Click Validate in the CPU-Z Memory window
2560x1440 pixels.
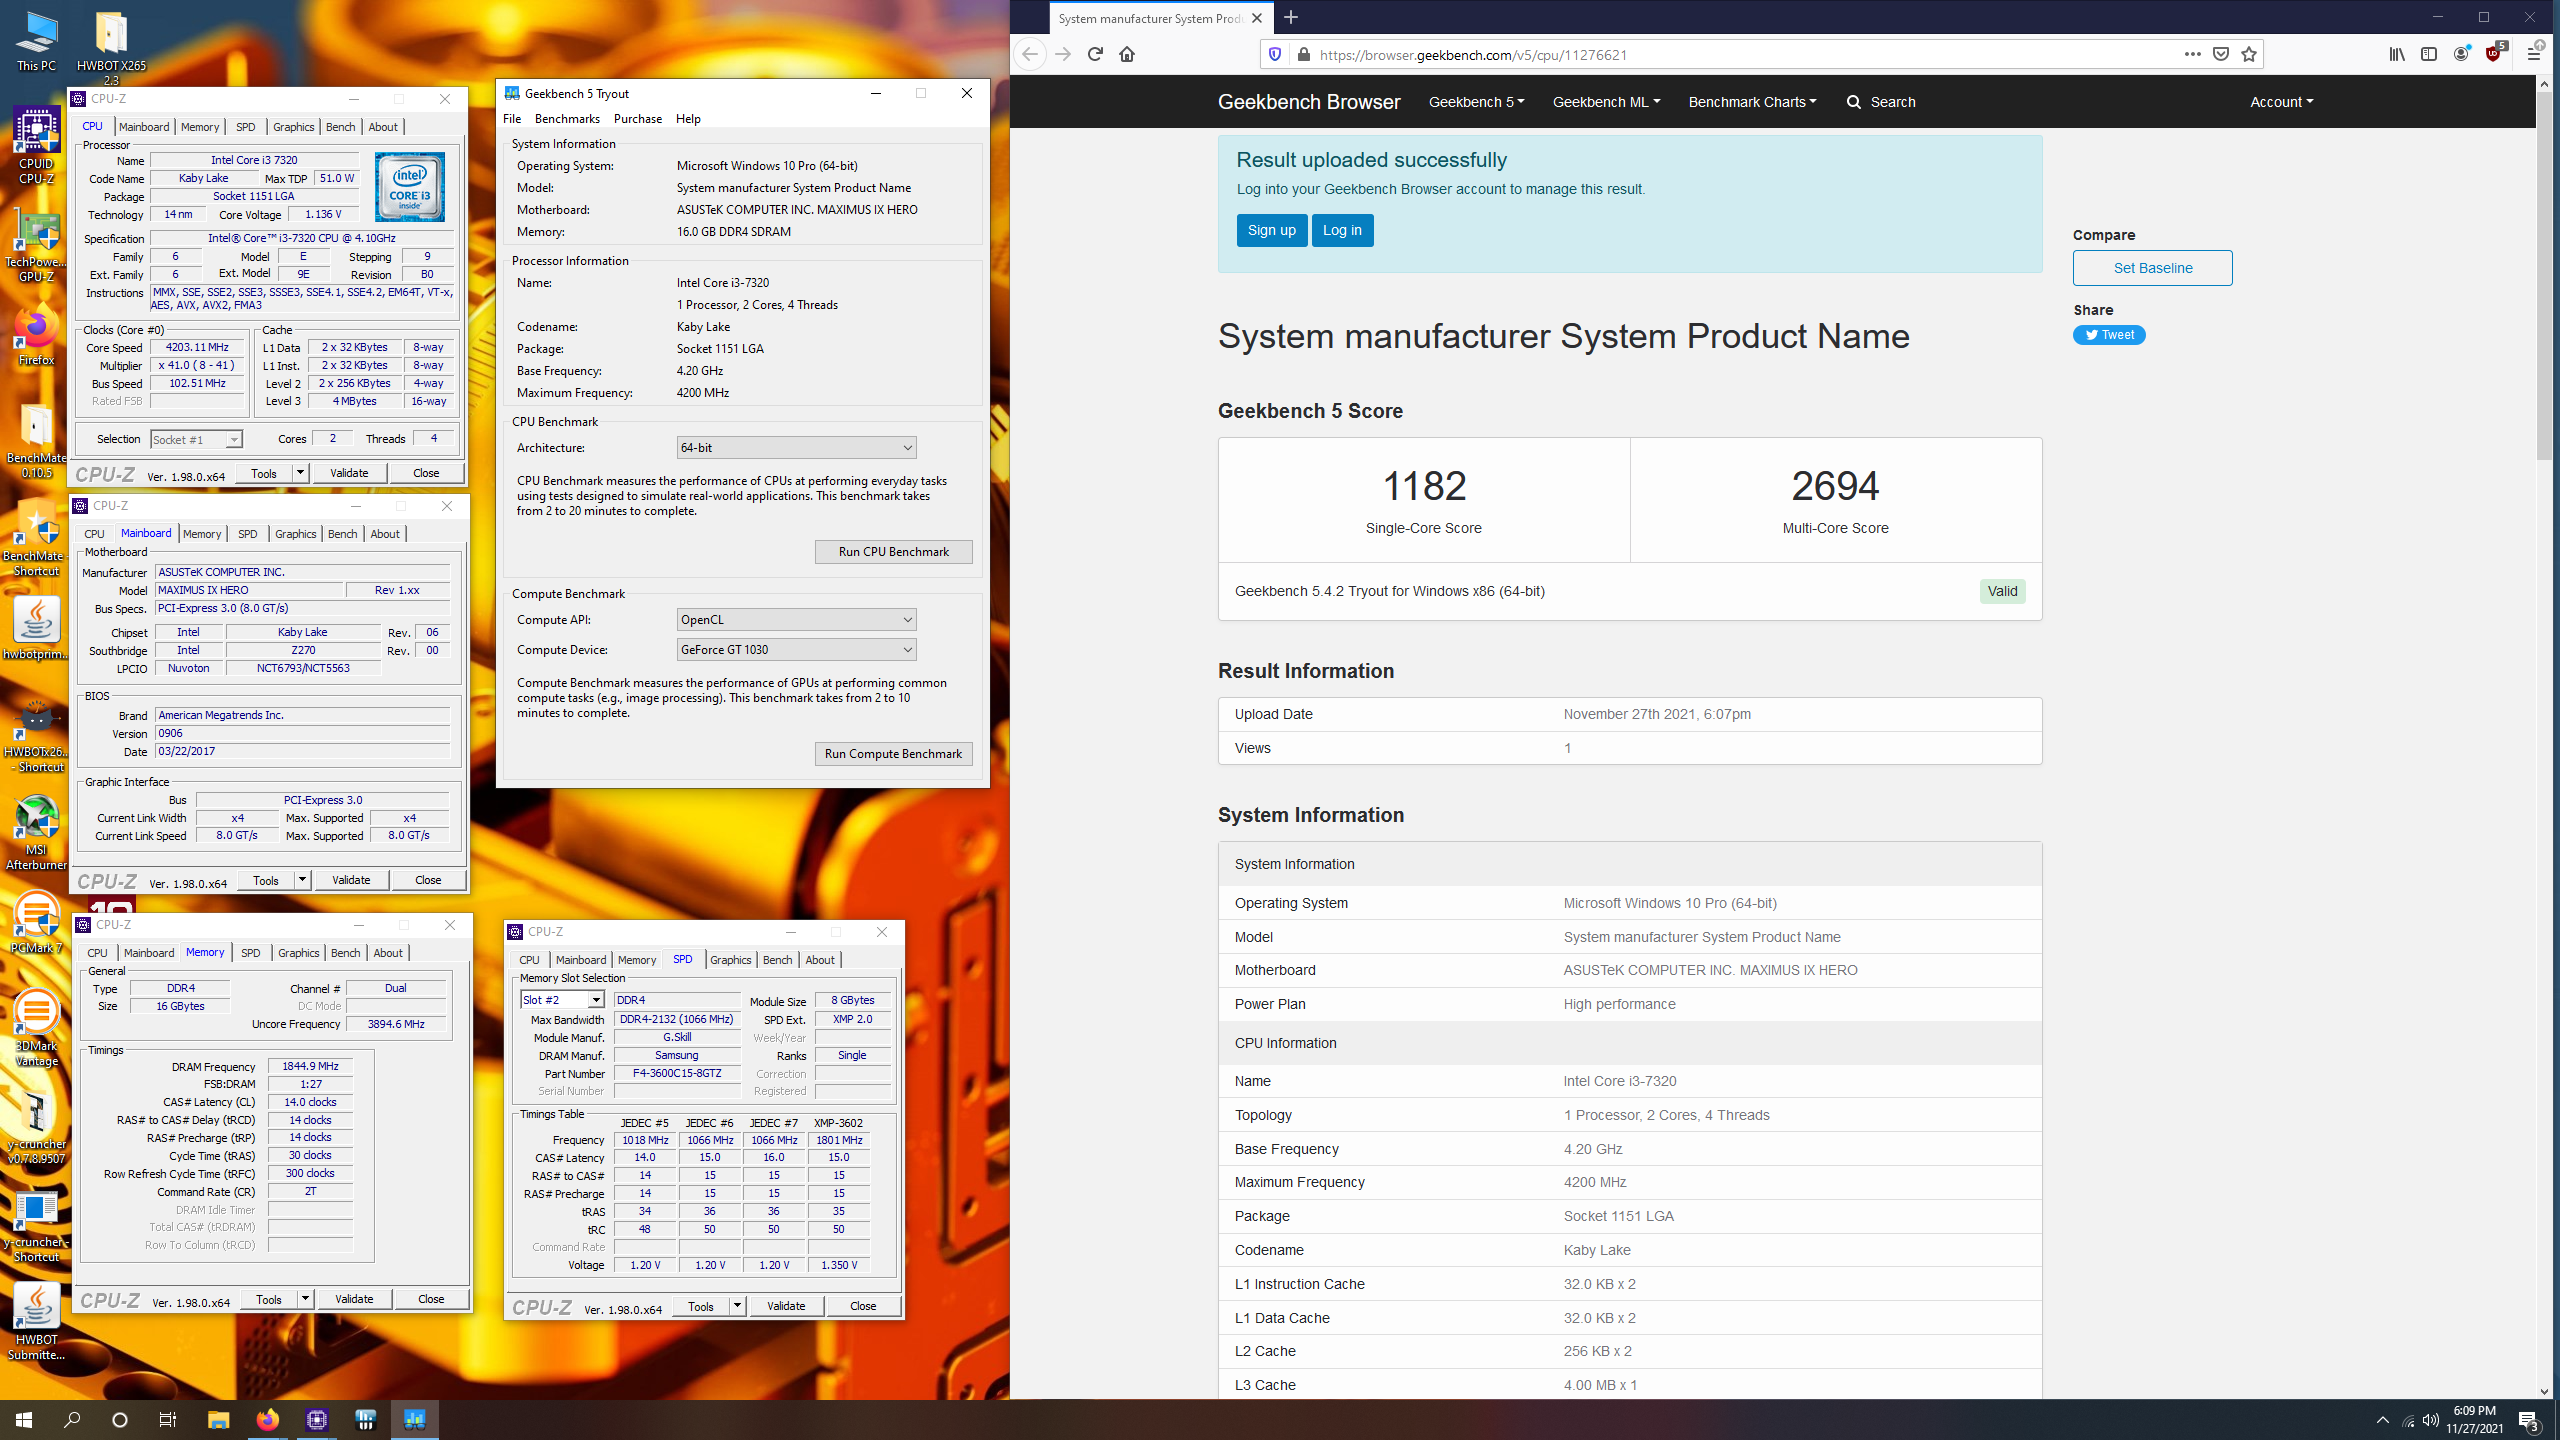click(354, 1299)
